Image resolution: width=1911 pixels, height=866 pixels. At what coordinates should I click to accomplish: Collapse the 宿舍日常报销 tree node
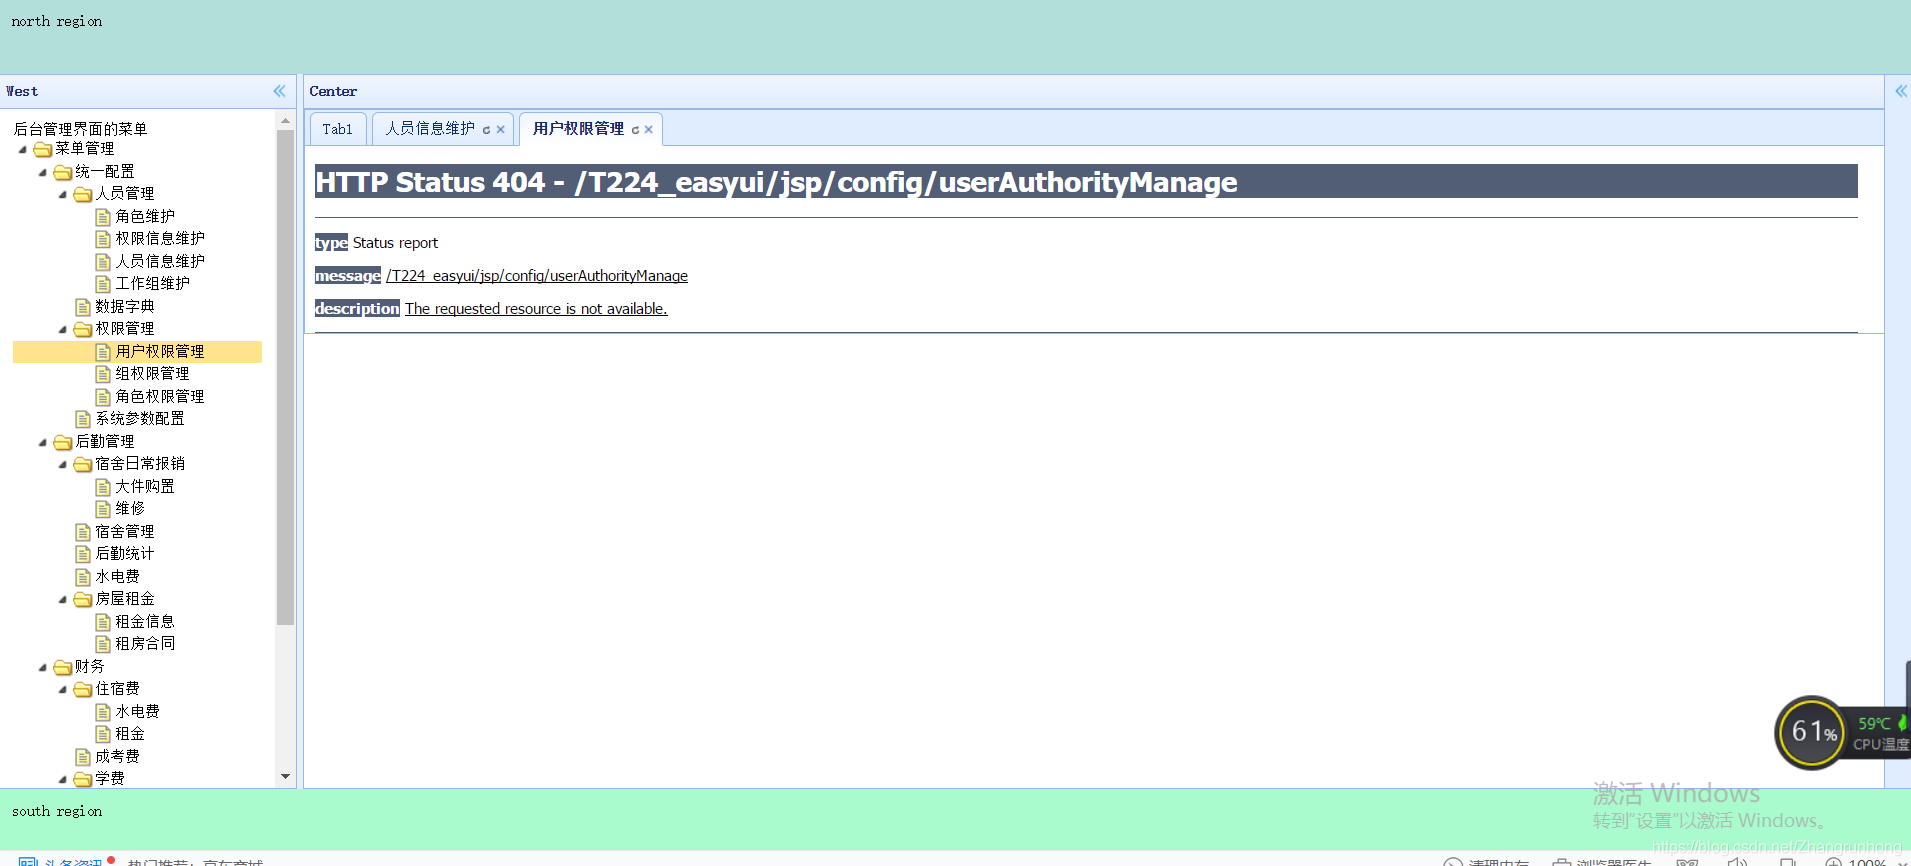[63, 464]
